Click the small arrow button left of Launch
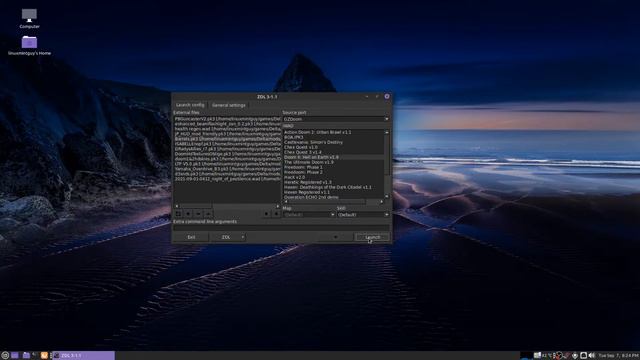 (336, 237)
